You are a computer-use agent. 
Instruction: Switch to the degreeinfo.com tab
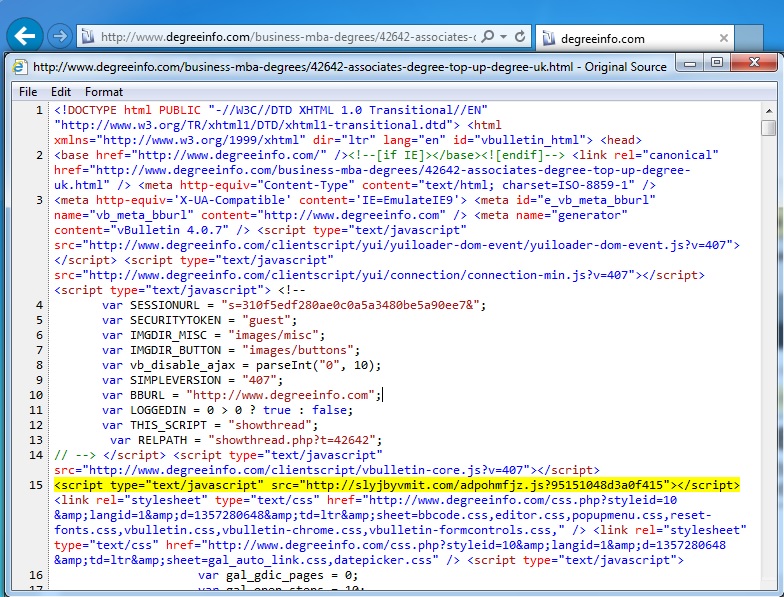pos(602,39)
